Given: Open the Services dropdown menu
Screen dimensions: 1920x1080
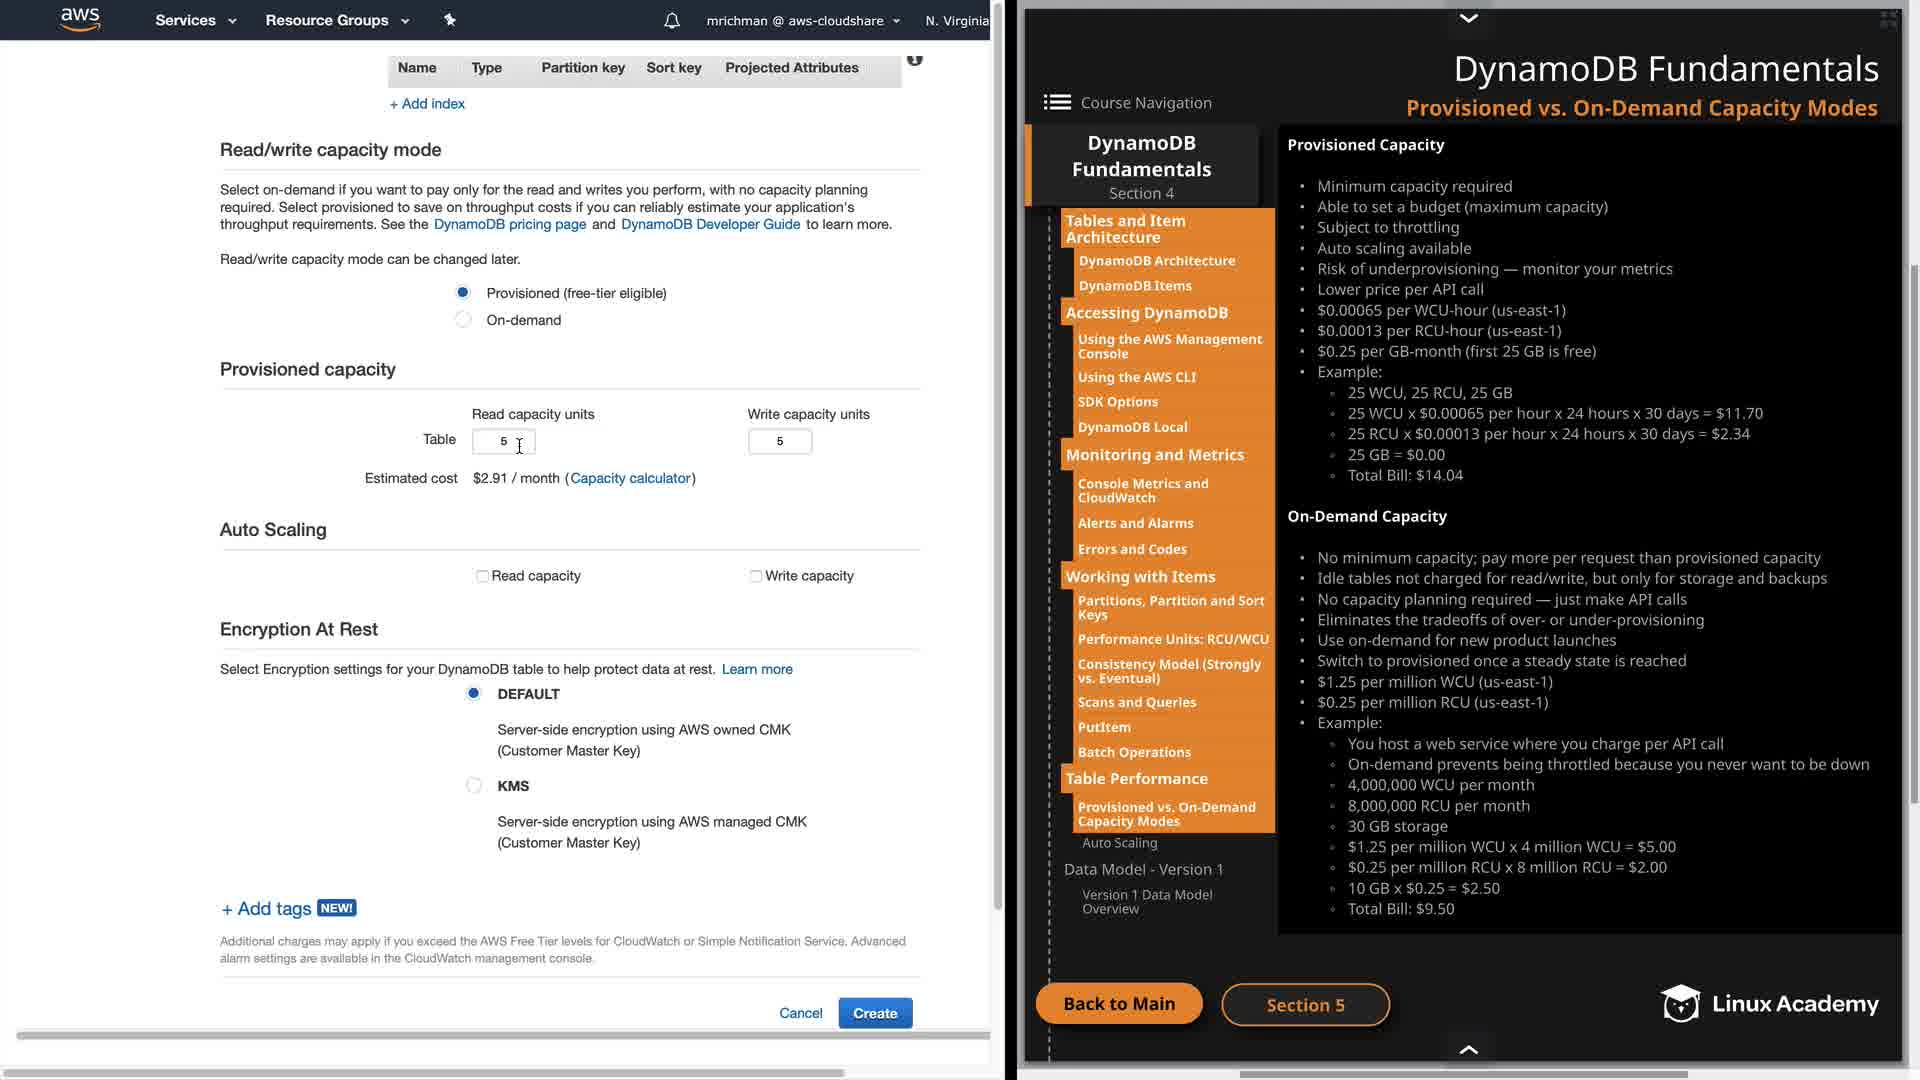Looking at the screenshot, I should point(195,20).
